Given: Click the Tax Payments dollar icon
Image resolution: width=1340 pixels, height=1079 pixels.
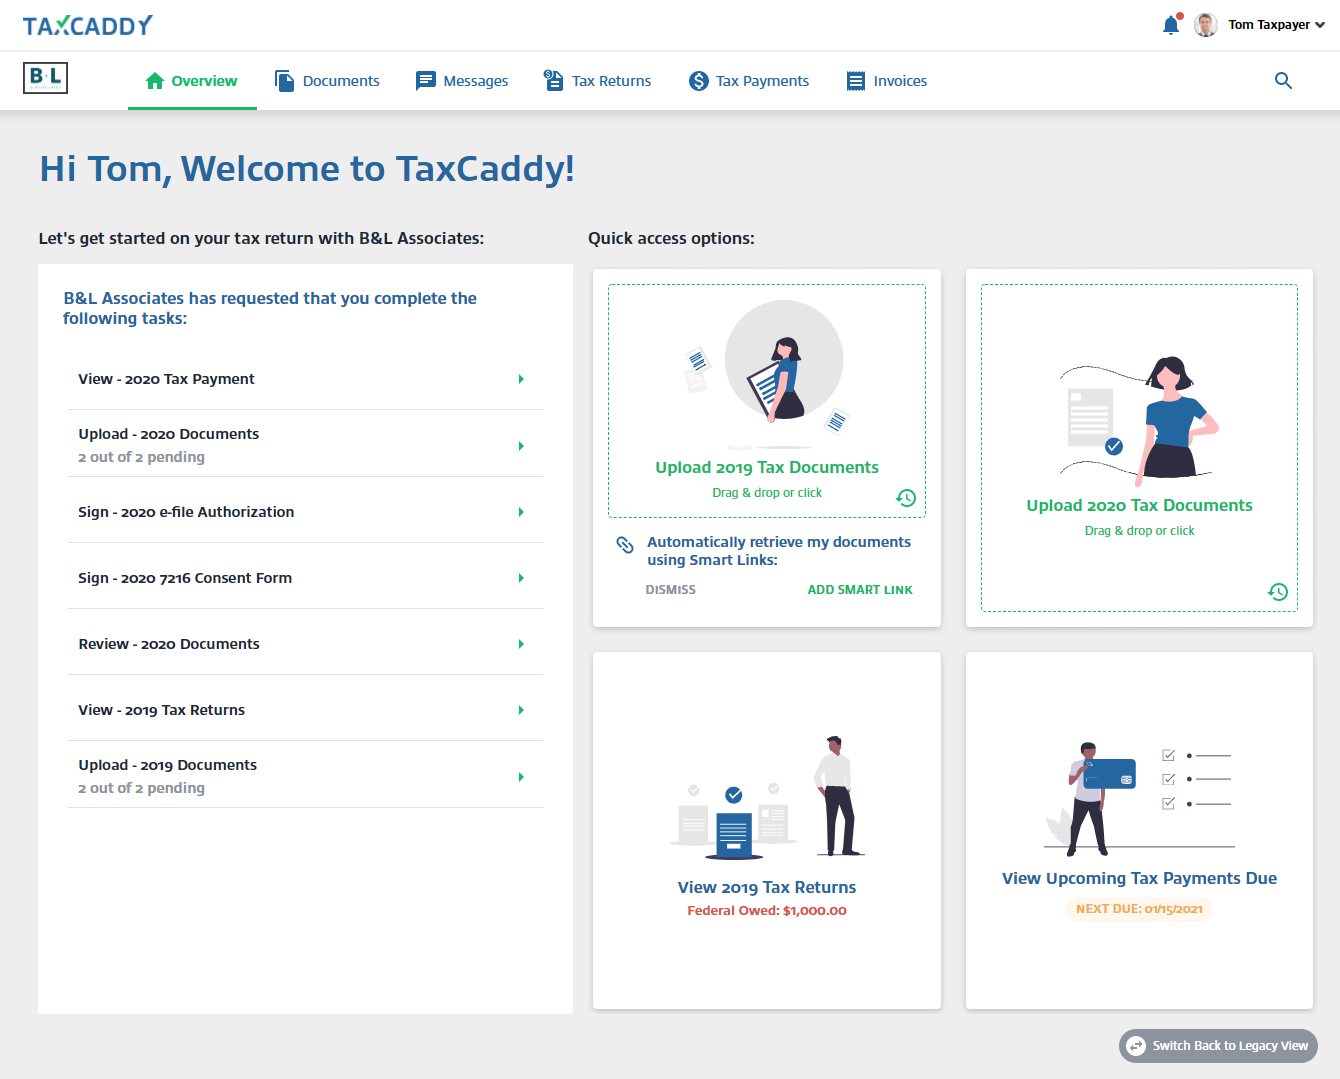Looking at the screenshot, I should click(698, 81).
